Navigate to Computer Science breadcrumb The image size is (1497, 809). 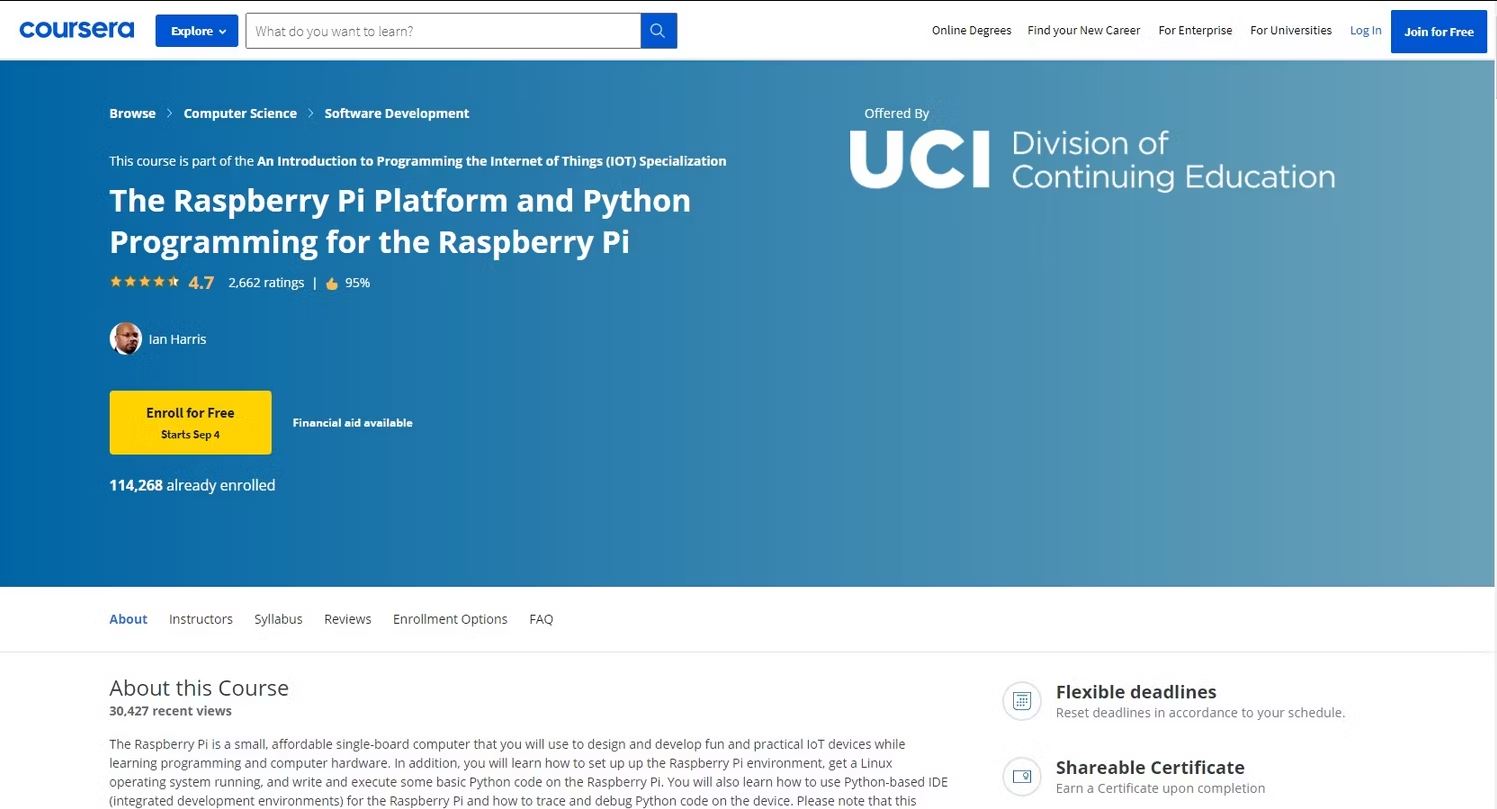click(240, 113)
